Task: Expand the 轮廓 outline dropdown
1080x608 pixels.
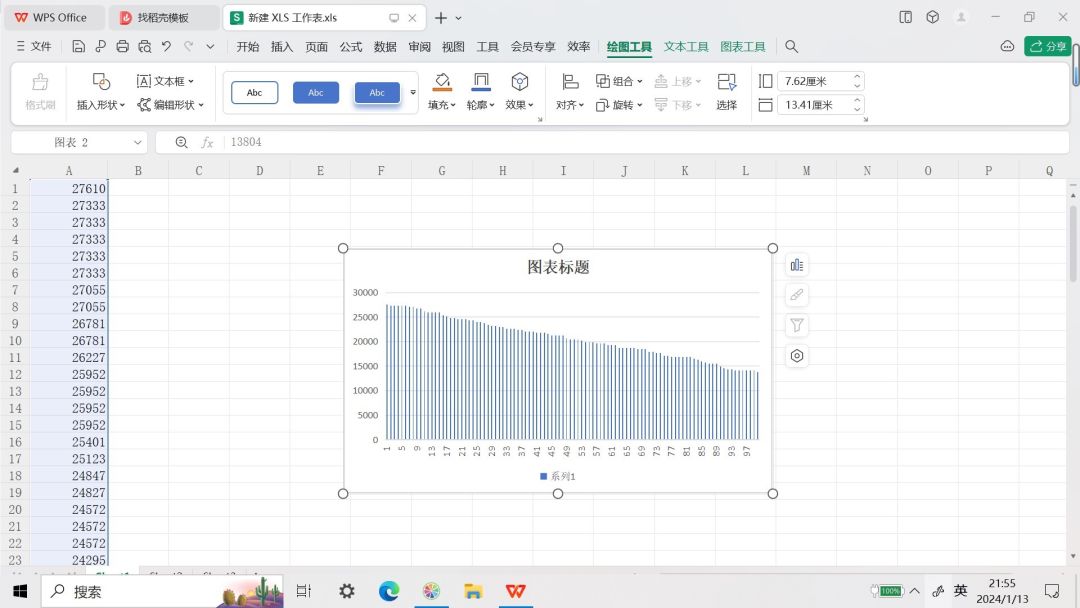Action: click(x=481, y=105)
